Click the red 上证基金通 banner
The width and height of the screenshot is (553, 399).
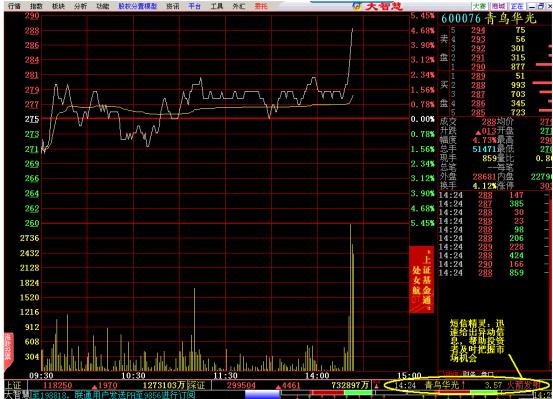pyautogui.click(x=421, y=279)
